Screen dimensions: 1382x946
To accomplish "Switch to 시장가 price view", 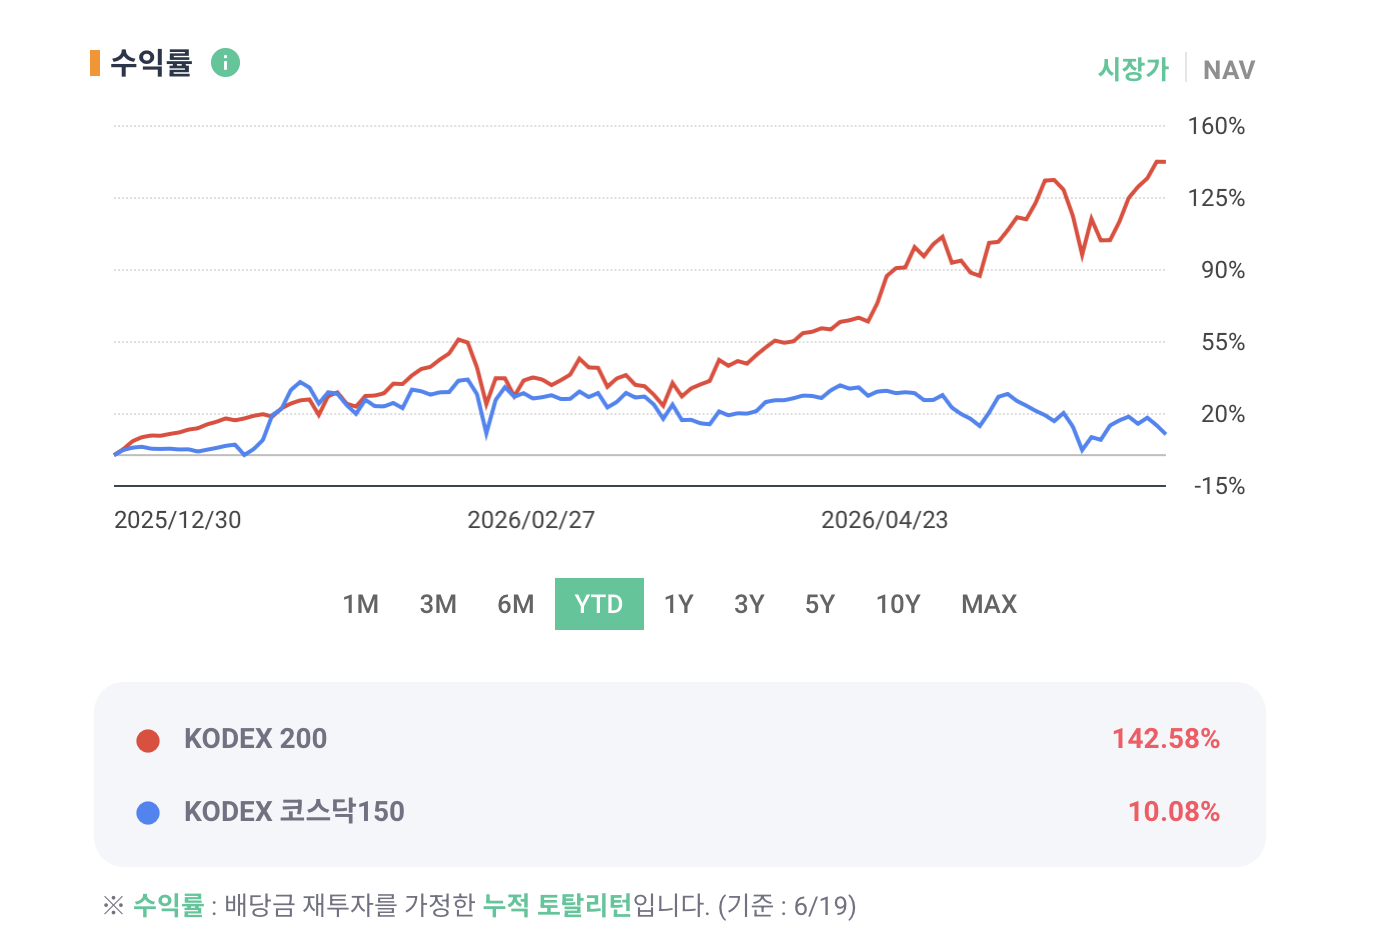I will click(x=1133, y=69).
